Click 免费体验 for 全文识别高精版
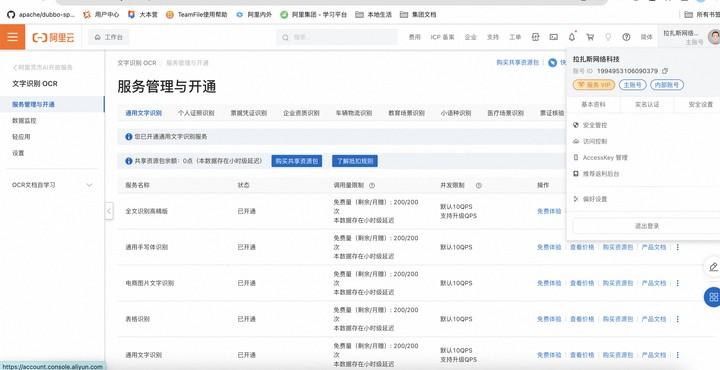The width and height of the screenshot is (720, 370). (x=549, y=211)
